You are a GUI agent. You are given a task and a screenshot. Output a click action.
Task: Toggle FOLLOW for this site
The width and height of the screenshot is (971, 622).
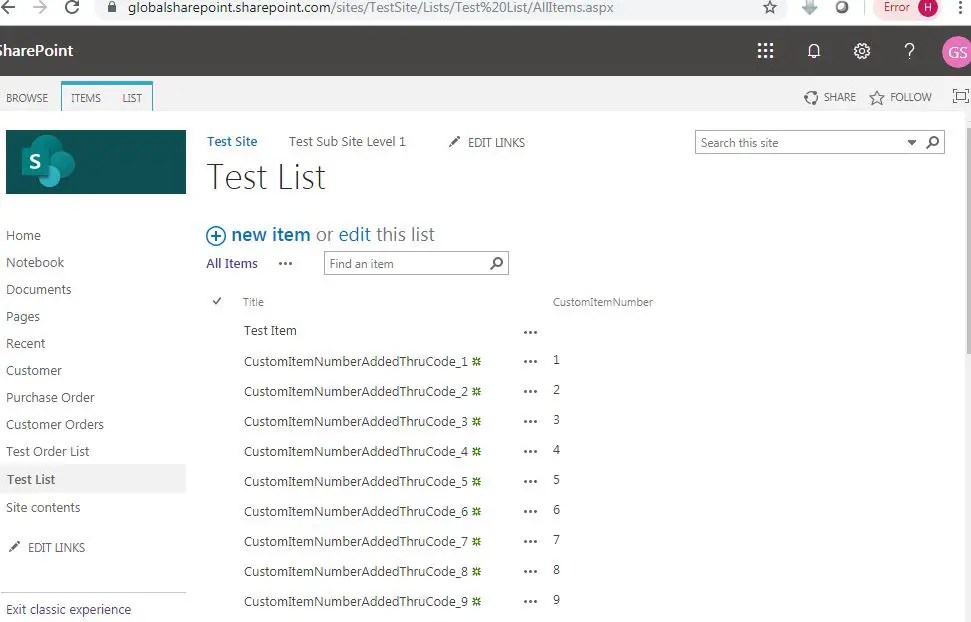pyautogui.click(x=900, y=97)
